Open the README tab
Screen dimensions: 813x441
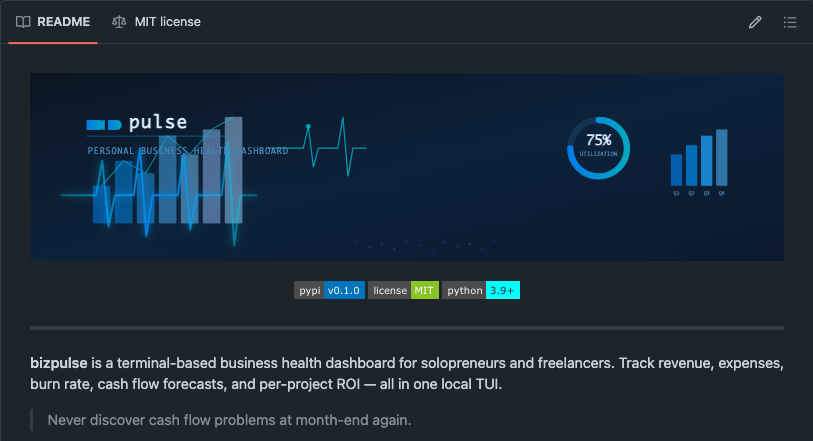point(53,22)
